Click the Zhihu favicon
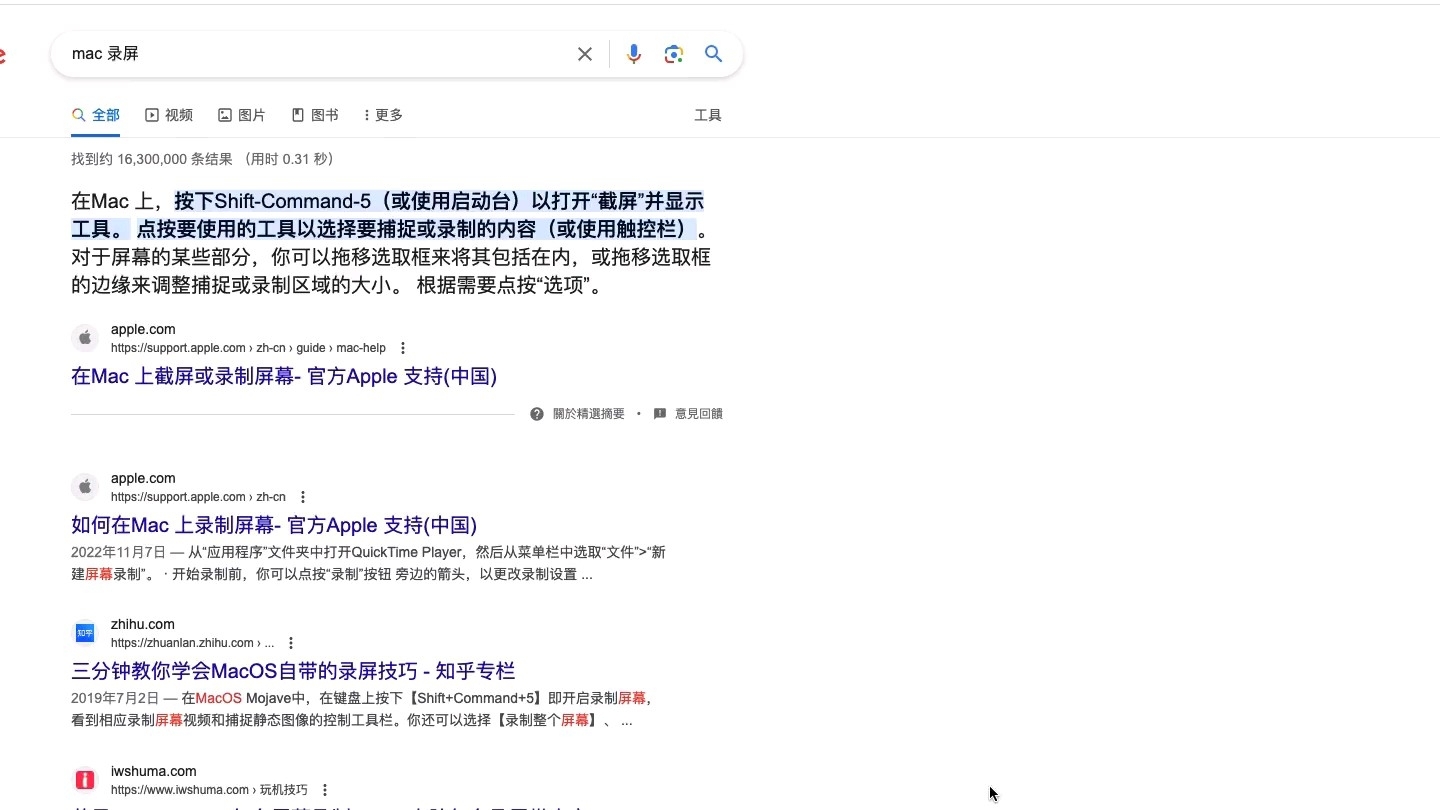The width and height of the screenshot is (1440, 810). 86,633
